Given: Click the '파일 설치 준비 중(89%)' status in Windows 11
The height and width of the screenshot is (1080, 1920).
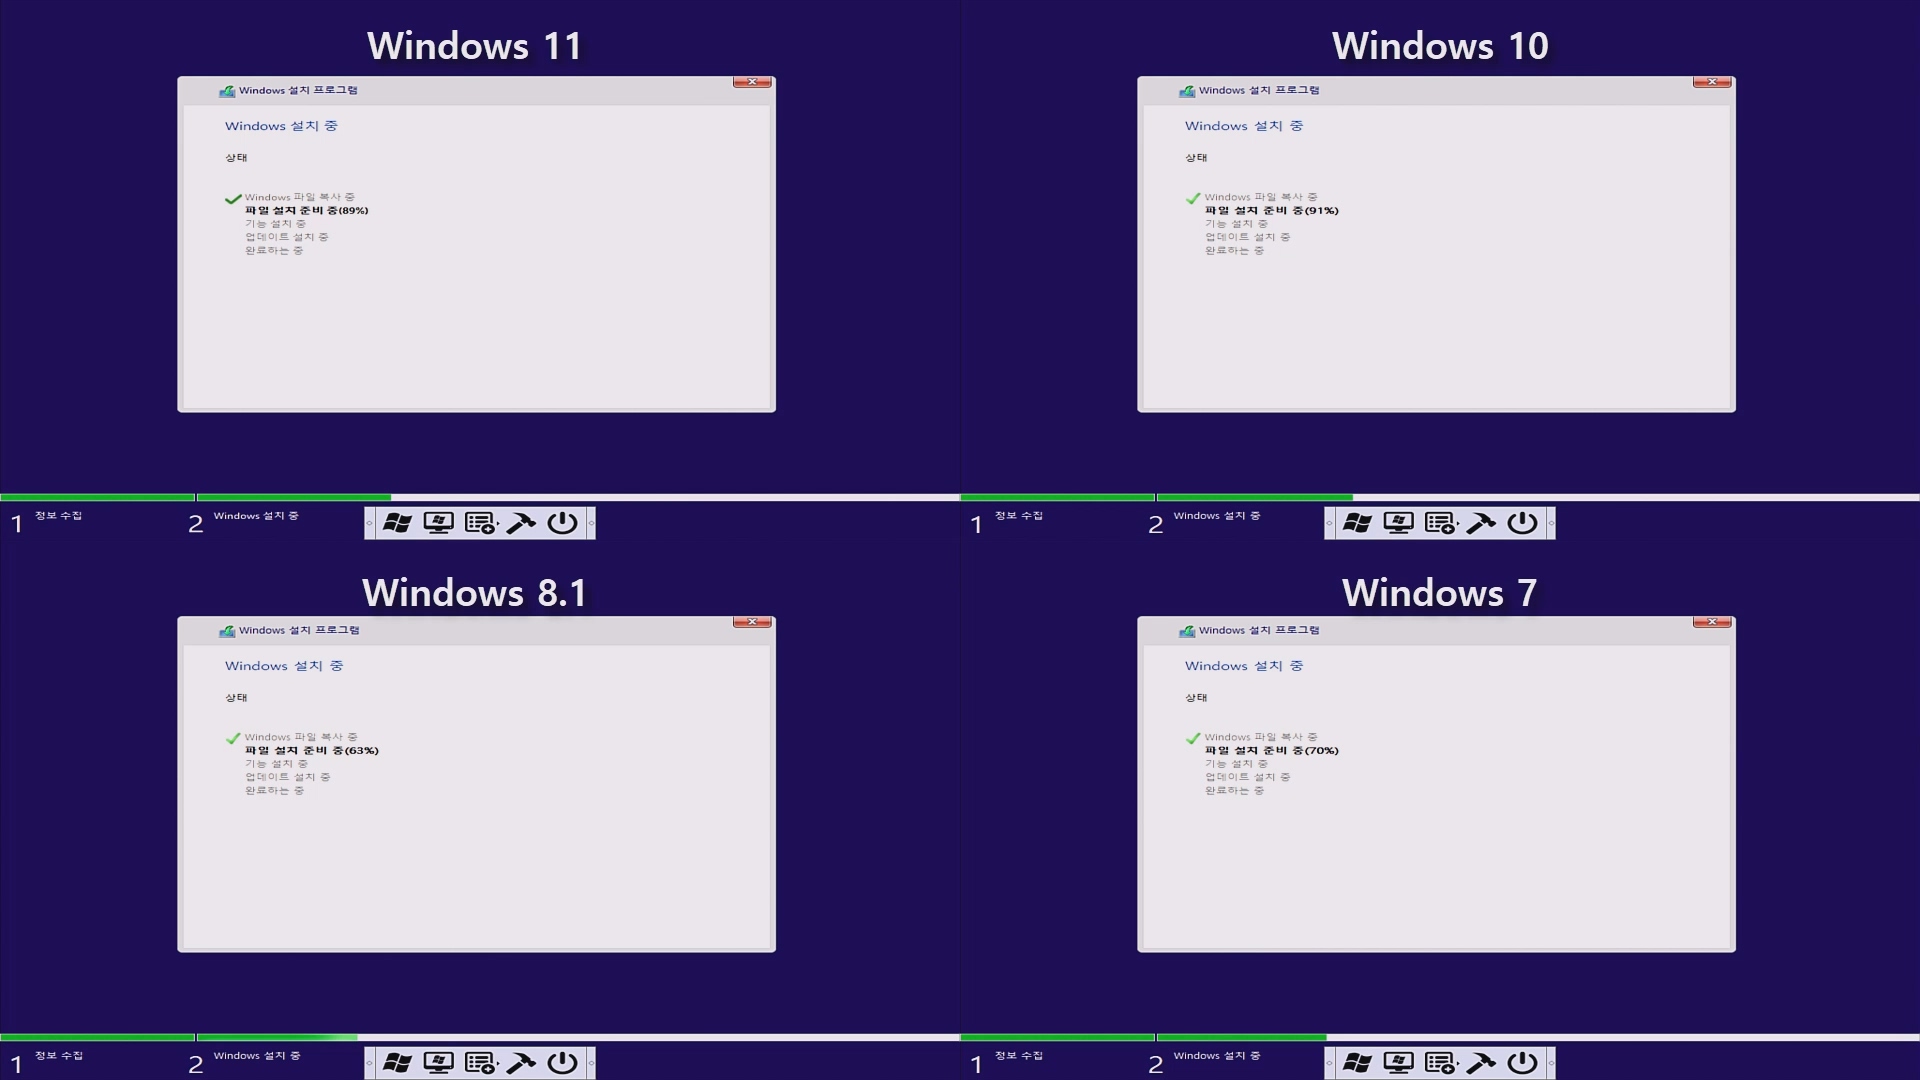Looking at the screenshot, I should tap(307, 211).
